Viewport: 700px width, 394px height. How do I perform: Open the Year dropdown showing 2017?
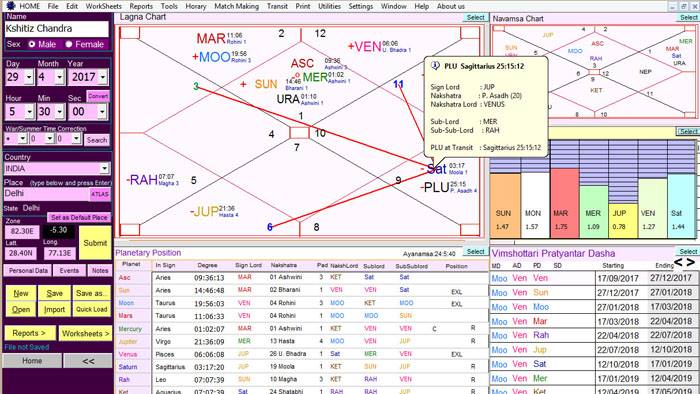(103, 77)
